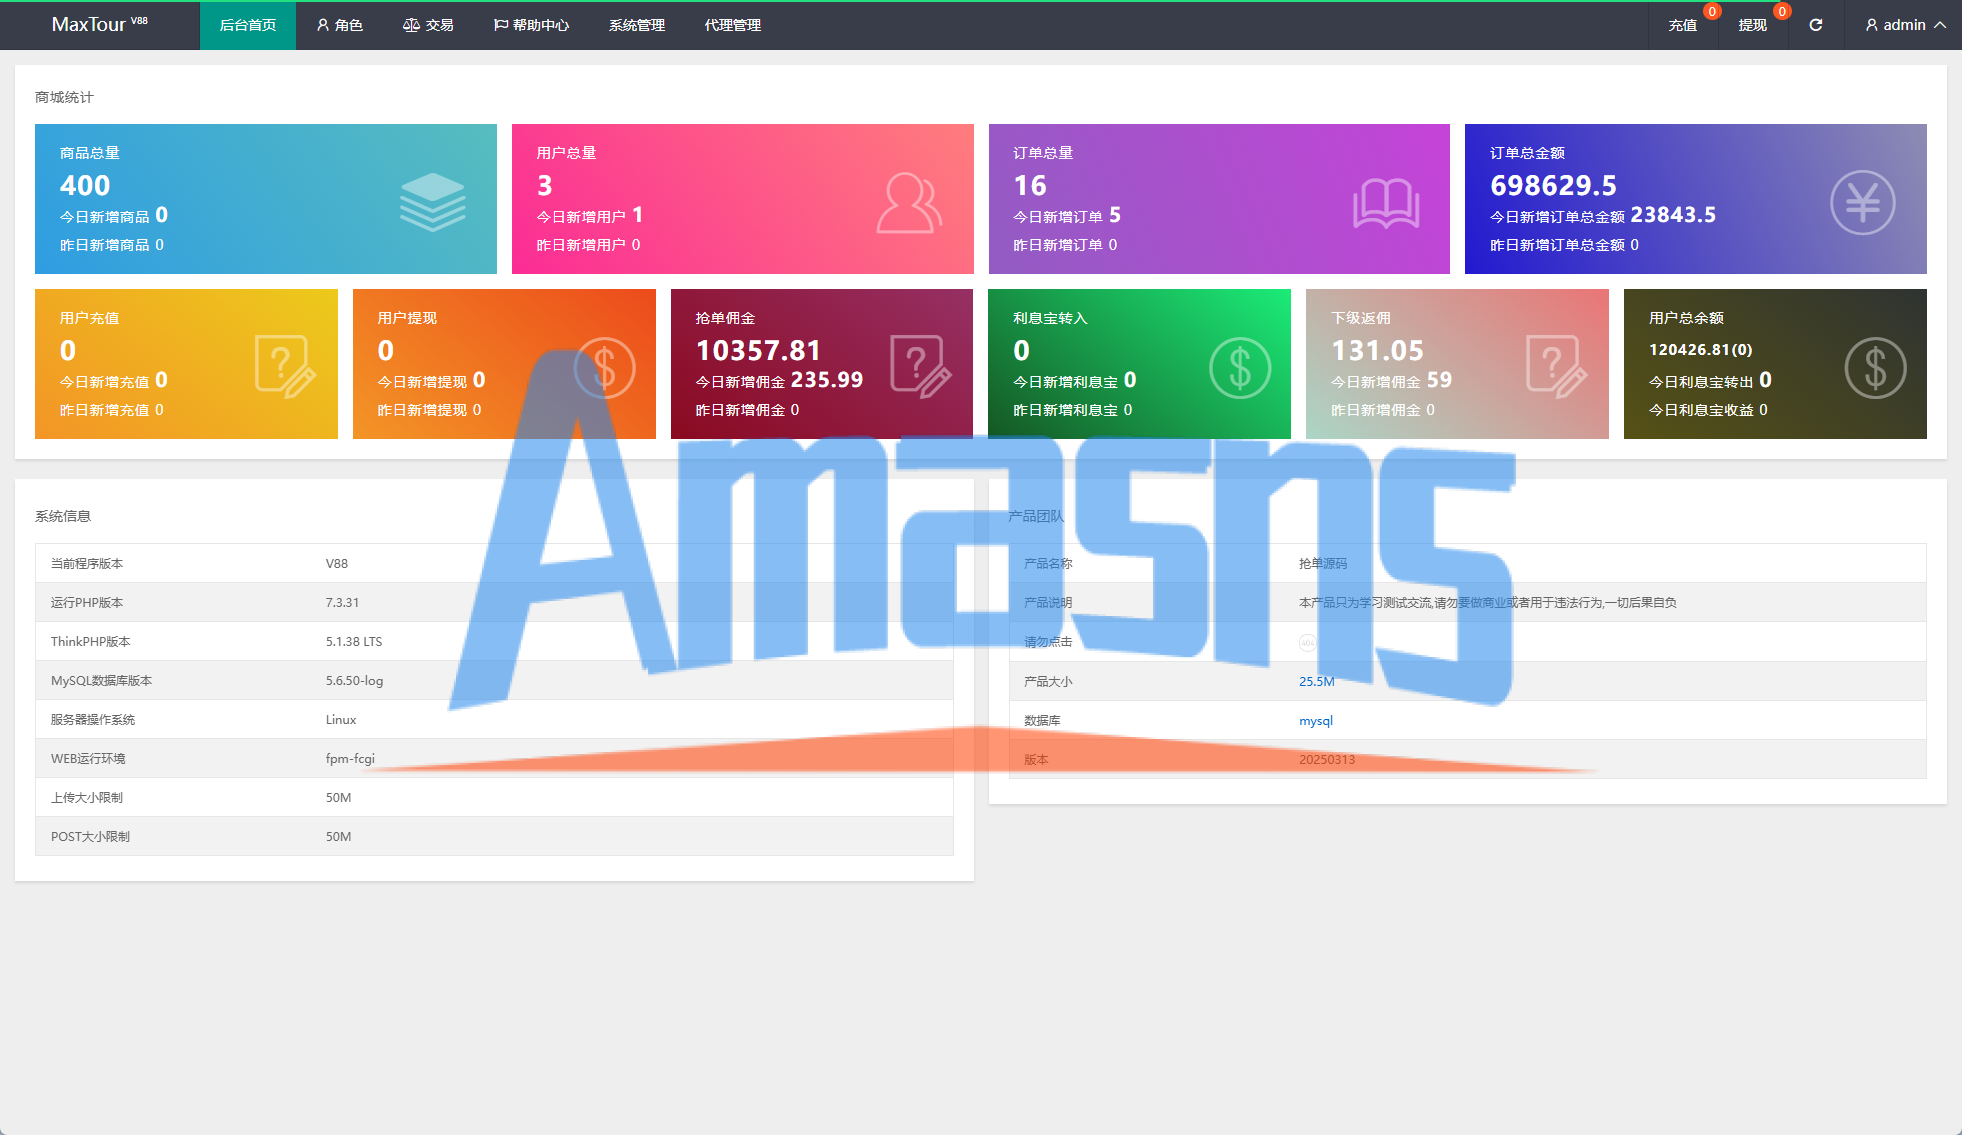Click the 提现 notification button
Image resolution: width=1962 pixels, height=1135 pixels.
click(x=1752, y=25)
